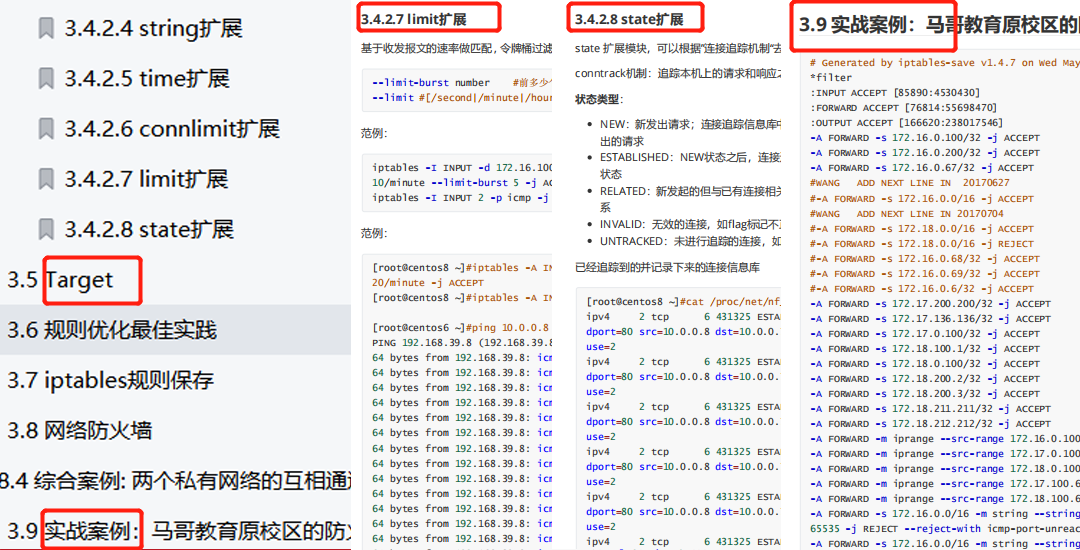Click the bookmark icon beside 3.4.2.7 limit扩展
The image size is (1080, 550).
pos(45,179)
